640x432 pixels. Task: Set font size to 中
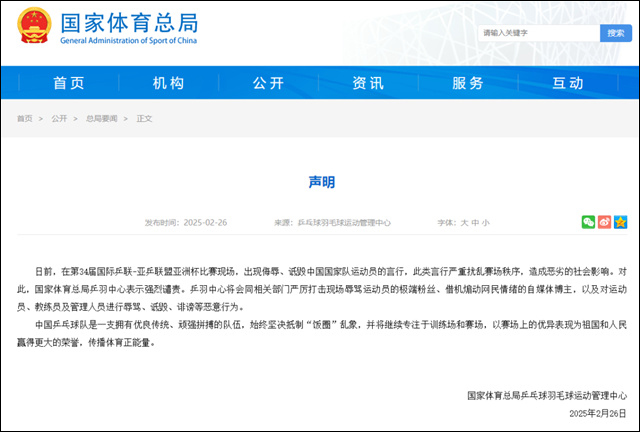point(475,223)
